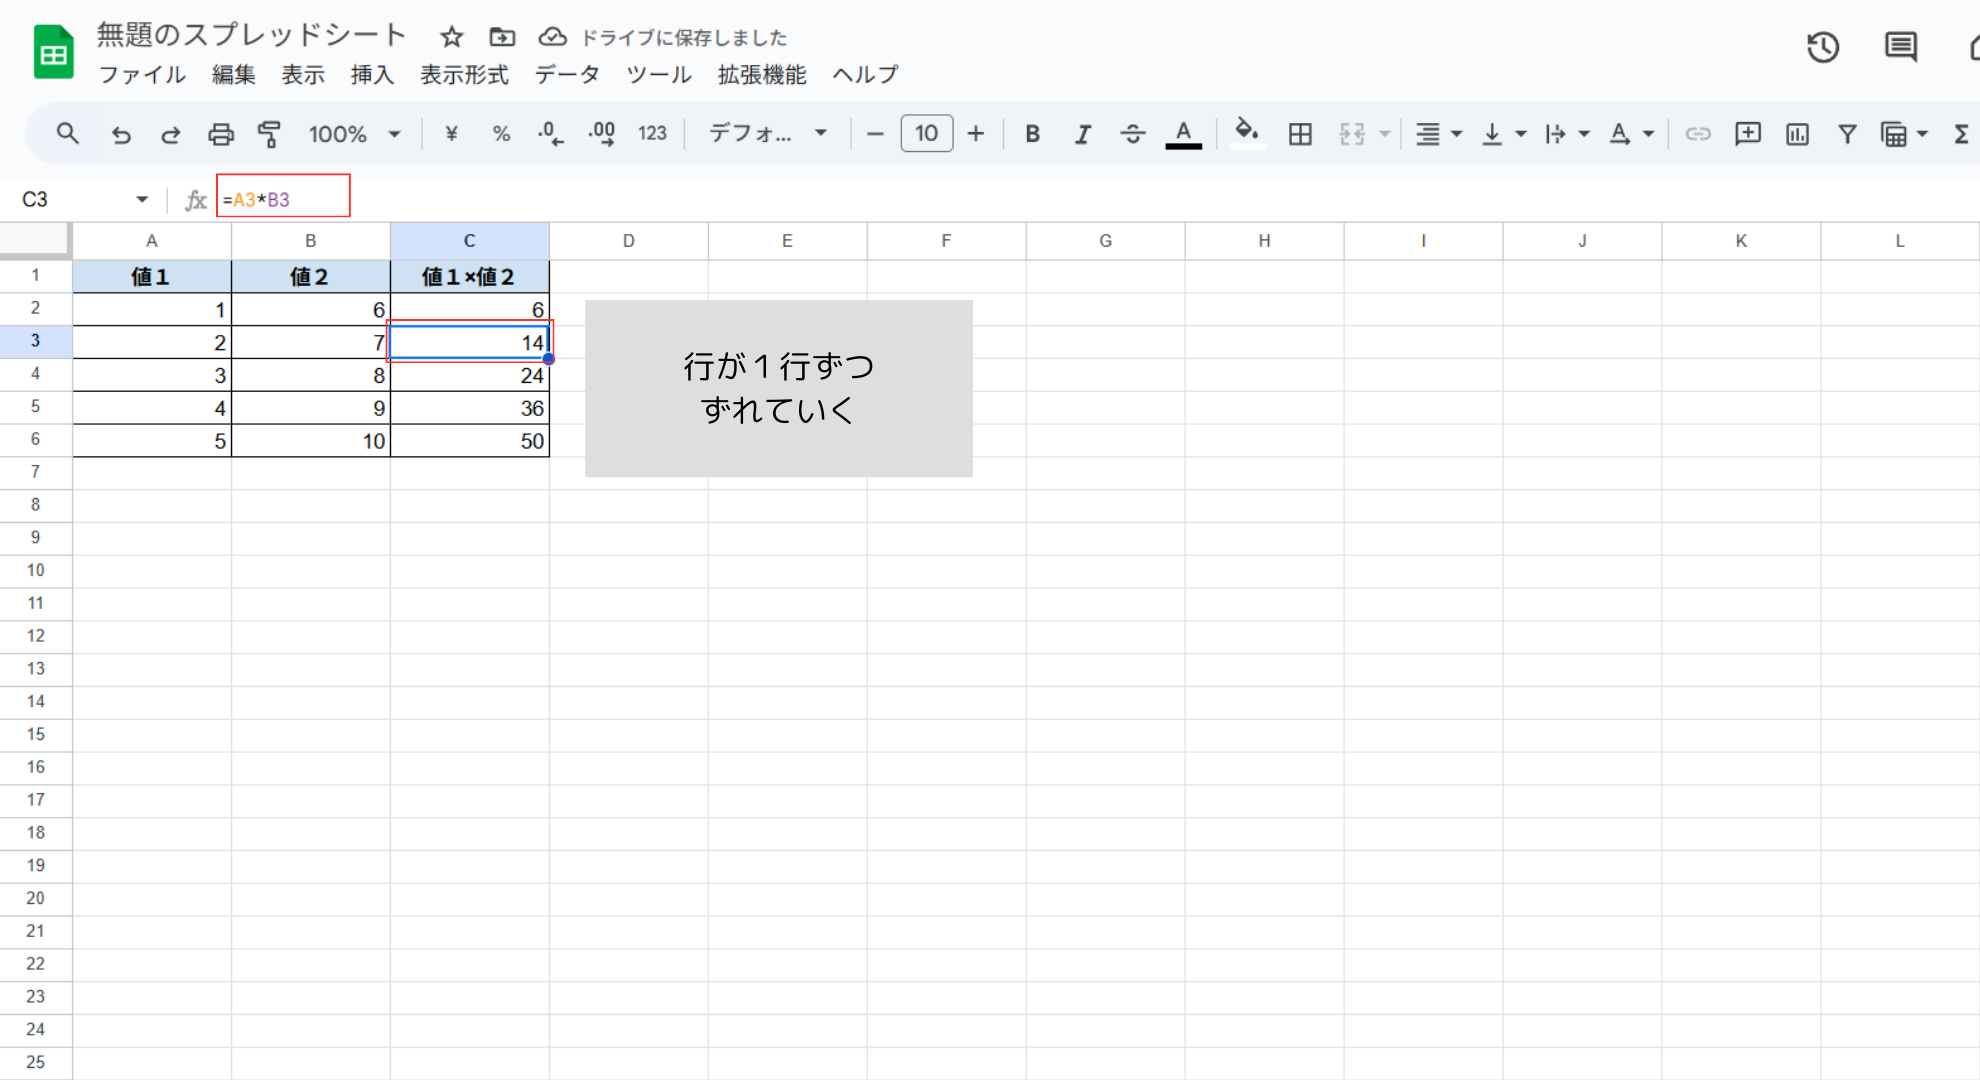Click the create filter funnel icon
Viewport: 1980px width, 1080px height.
[x=1847, y=134]
